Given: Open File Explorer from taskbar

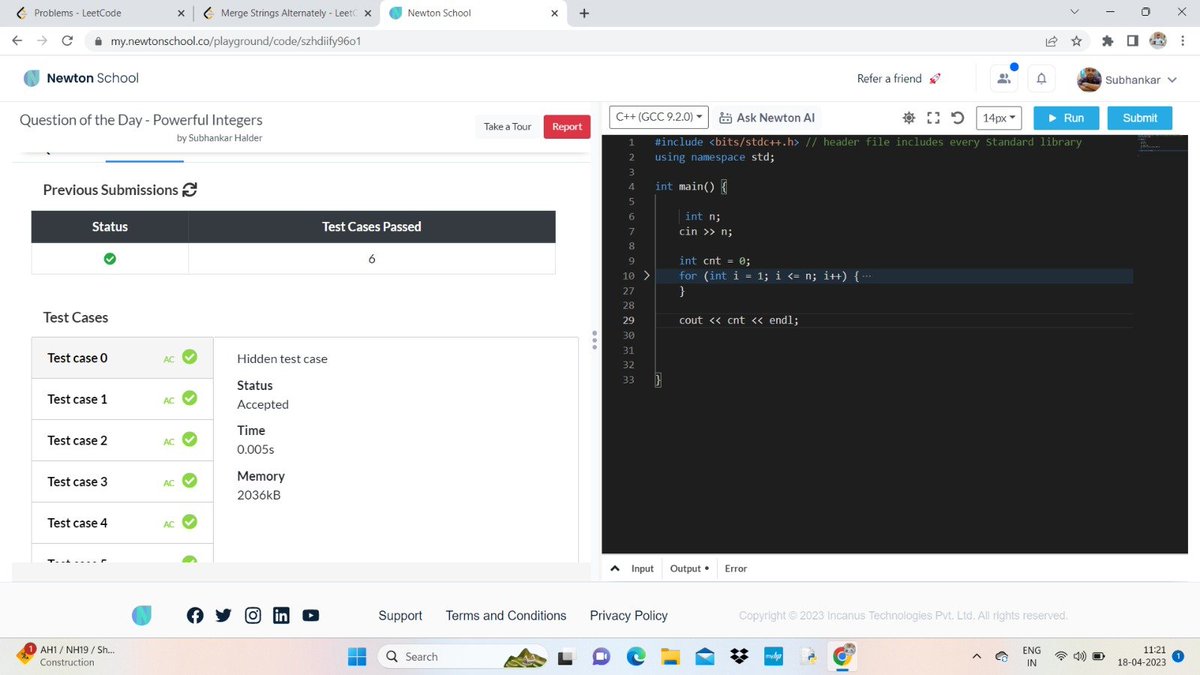Looking at the screenshot, I should click(669, 657).
